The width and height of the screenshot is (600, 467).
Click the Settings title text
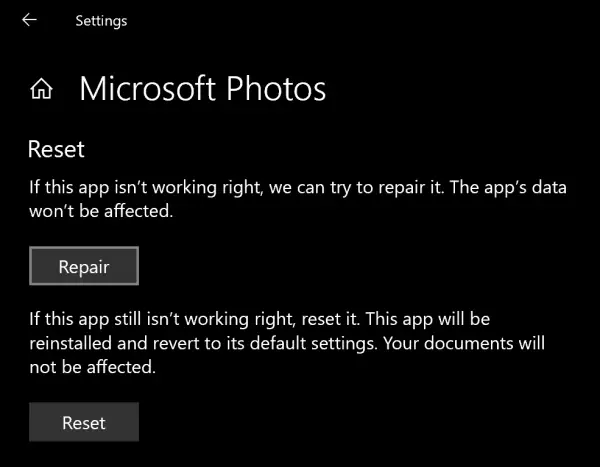tap(101, 21)
